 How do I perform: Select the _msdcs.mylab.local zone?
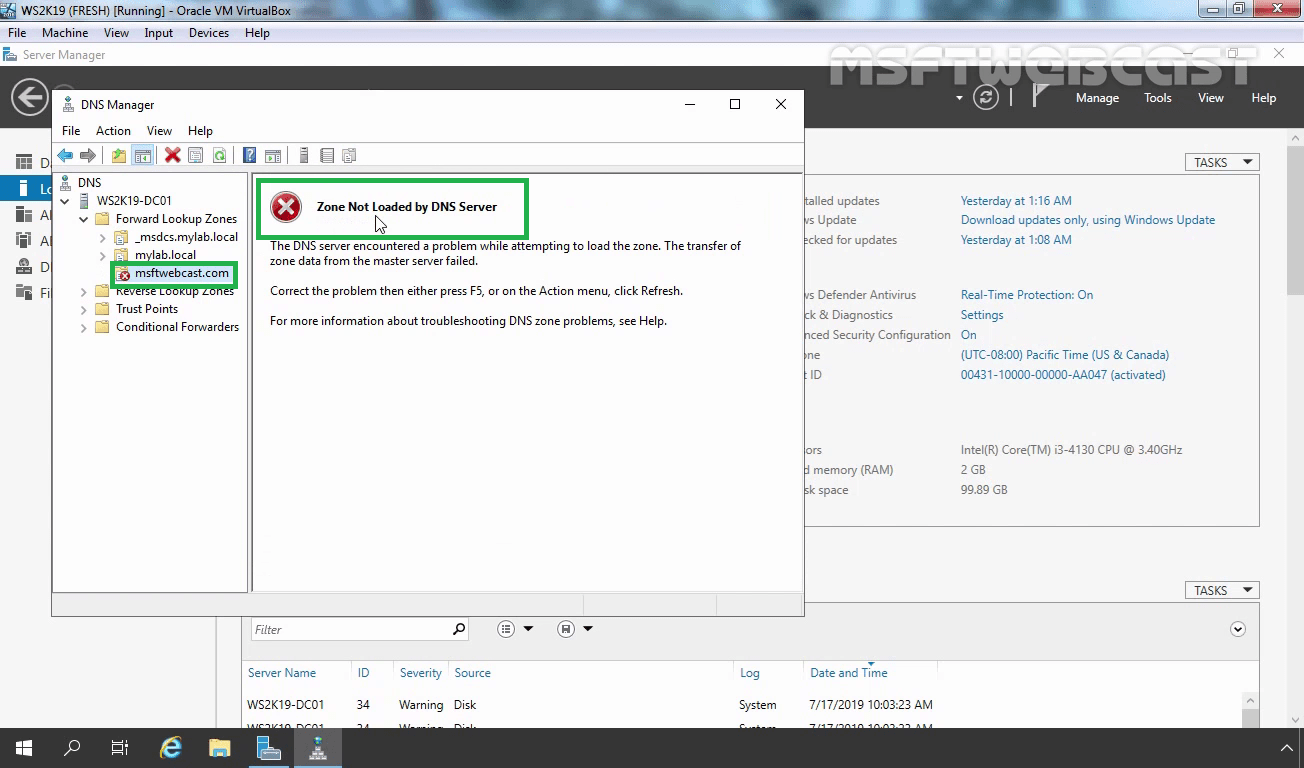click(186, 237)
